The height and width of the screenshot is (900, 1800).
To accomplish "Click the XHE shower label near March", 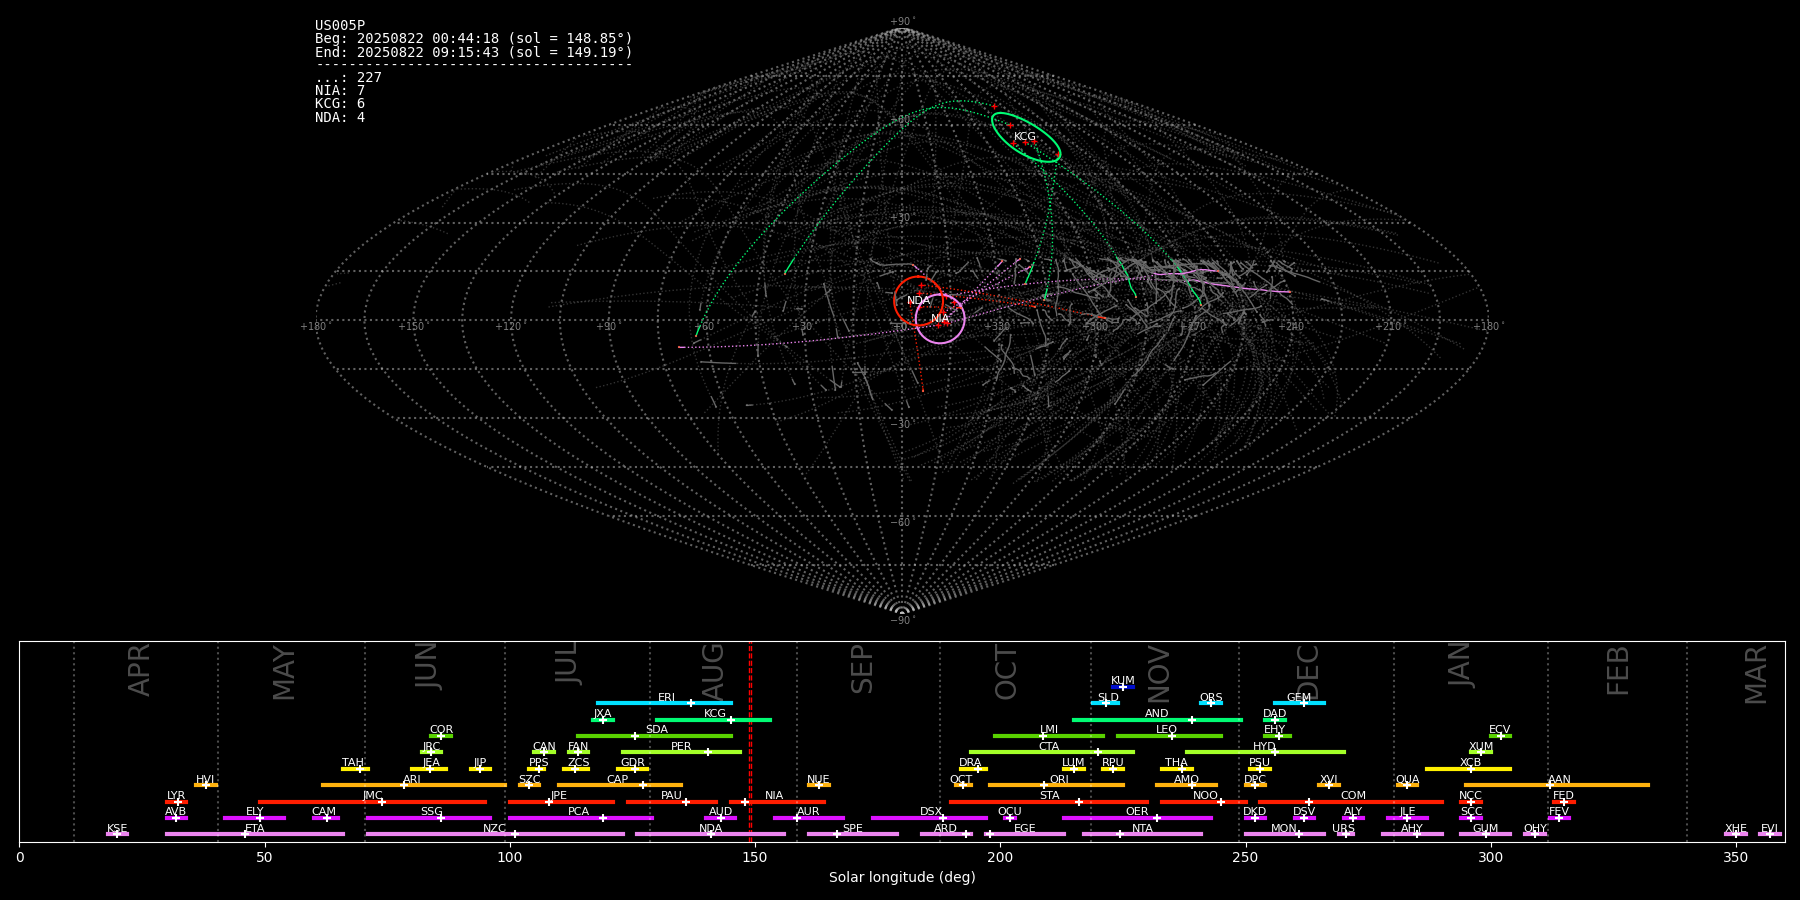I will point(1736,829).
